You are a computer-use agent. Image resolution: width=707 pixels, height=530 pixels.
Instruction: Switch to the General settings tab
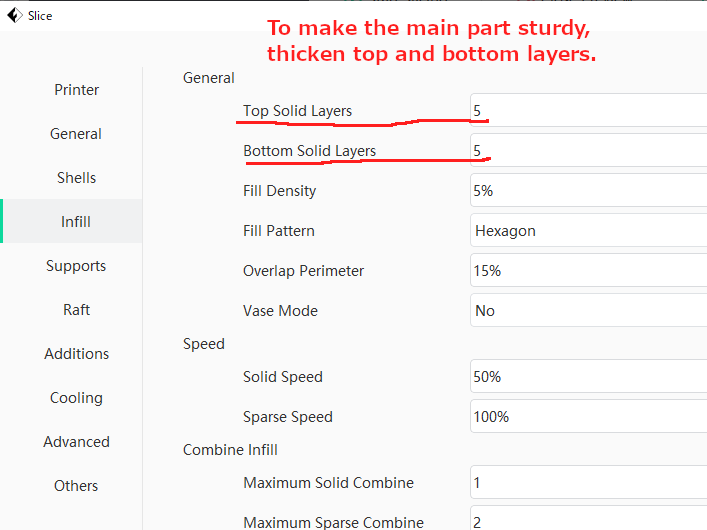[76, 134]
